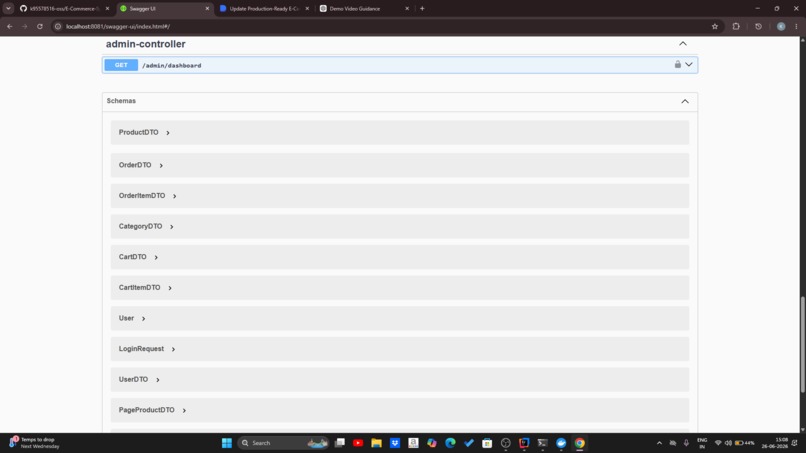The image size is (806, 453).
Task: Reload the Swagger page
Action: pos(40,26)
